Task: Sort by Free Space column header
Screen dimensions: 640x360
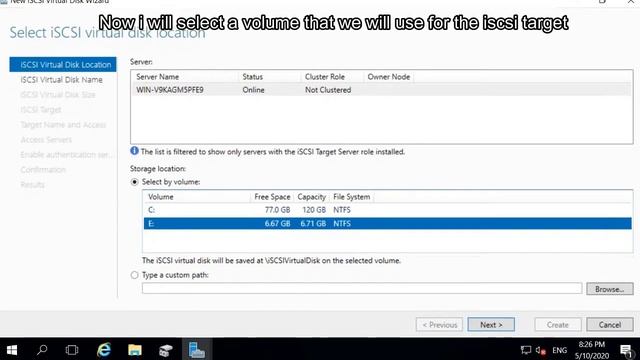Action: point(272,197)
